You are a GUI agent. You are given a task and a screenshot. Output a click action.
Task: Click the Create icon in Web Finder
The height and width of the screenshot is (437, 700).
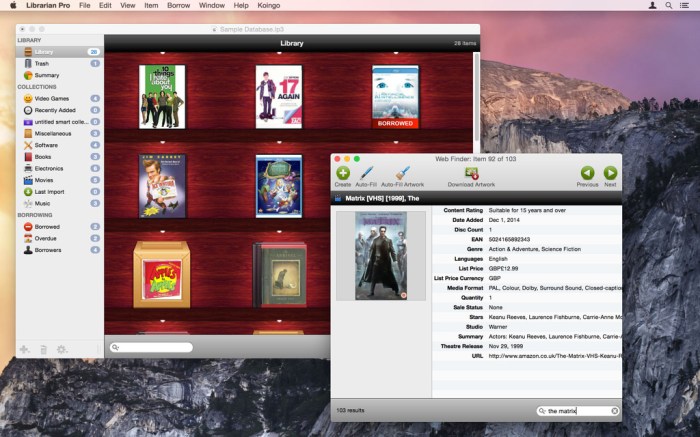click(x=343, y=173)
